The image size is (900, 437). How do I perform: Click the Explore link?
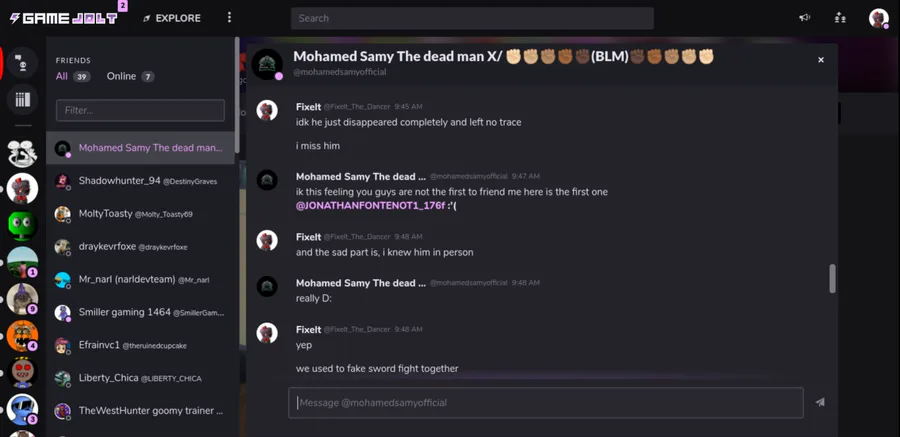point(172,18)
